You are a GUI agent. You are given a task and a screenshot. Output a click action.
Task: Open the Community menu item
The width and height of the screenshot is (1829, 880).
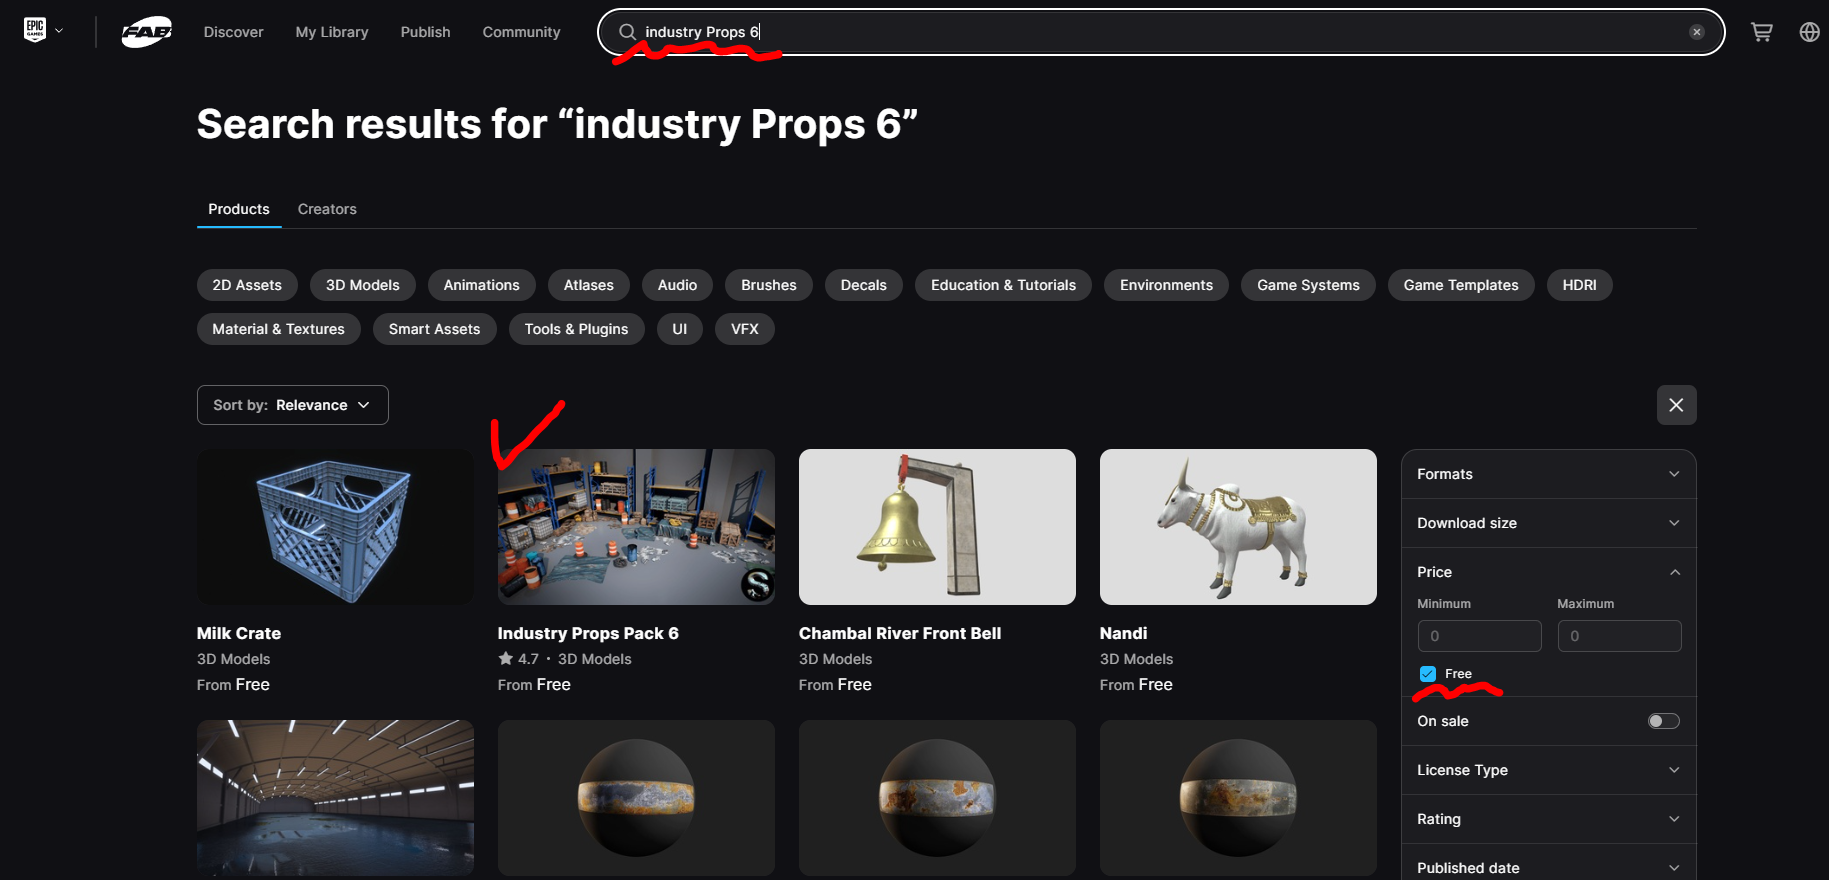[522, 32]
